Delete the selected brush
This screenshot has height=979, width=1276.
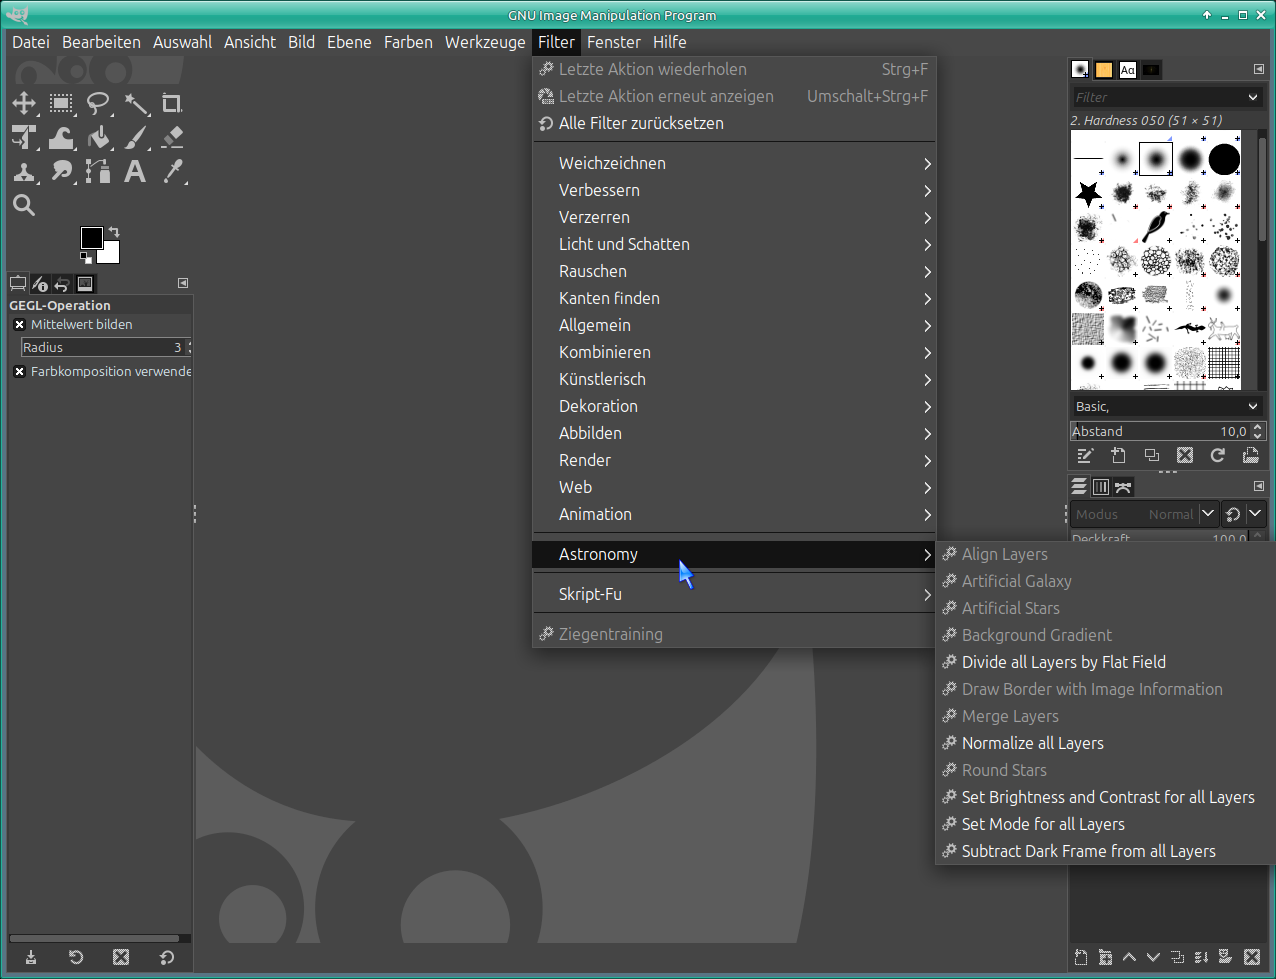tap(1185, 456)
